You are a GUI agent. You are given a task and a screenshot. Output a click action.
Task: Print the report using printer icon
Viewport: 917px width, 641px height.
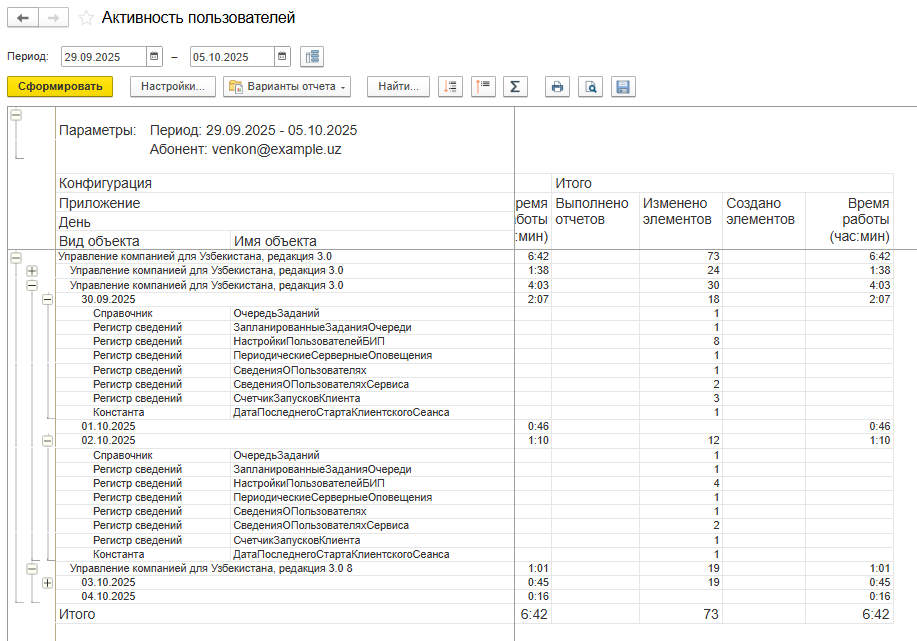[557, 87]
